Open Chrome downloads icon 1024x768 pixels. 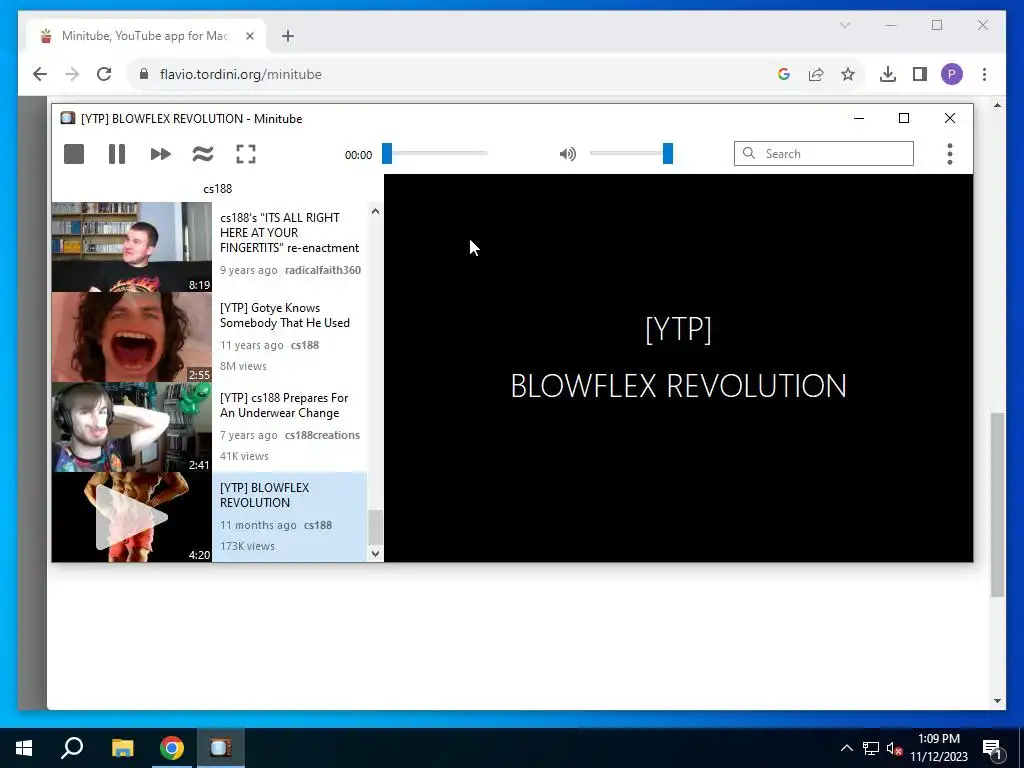888,74
